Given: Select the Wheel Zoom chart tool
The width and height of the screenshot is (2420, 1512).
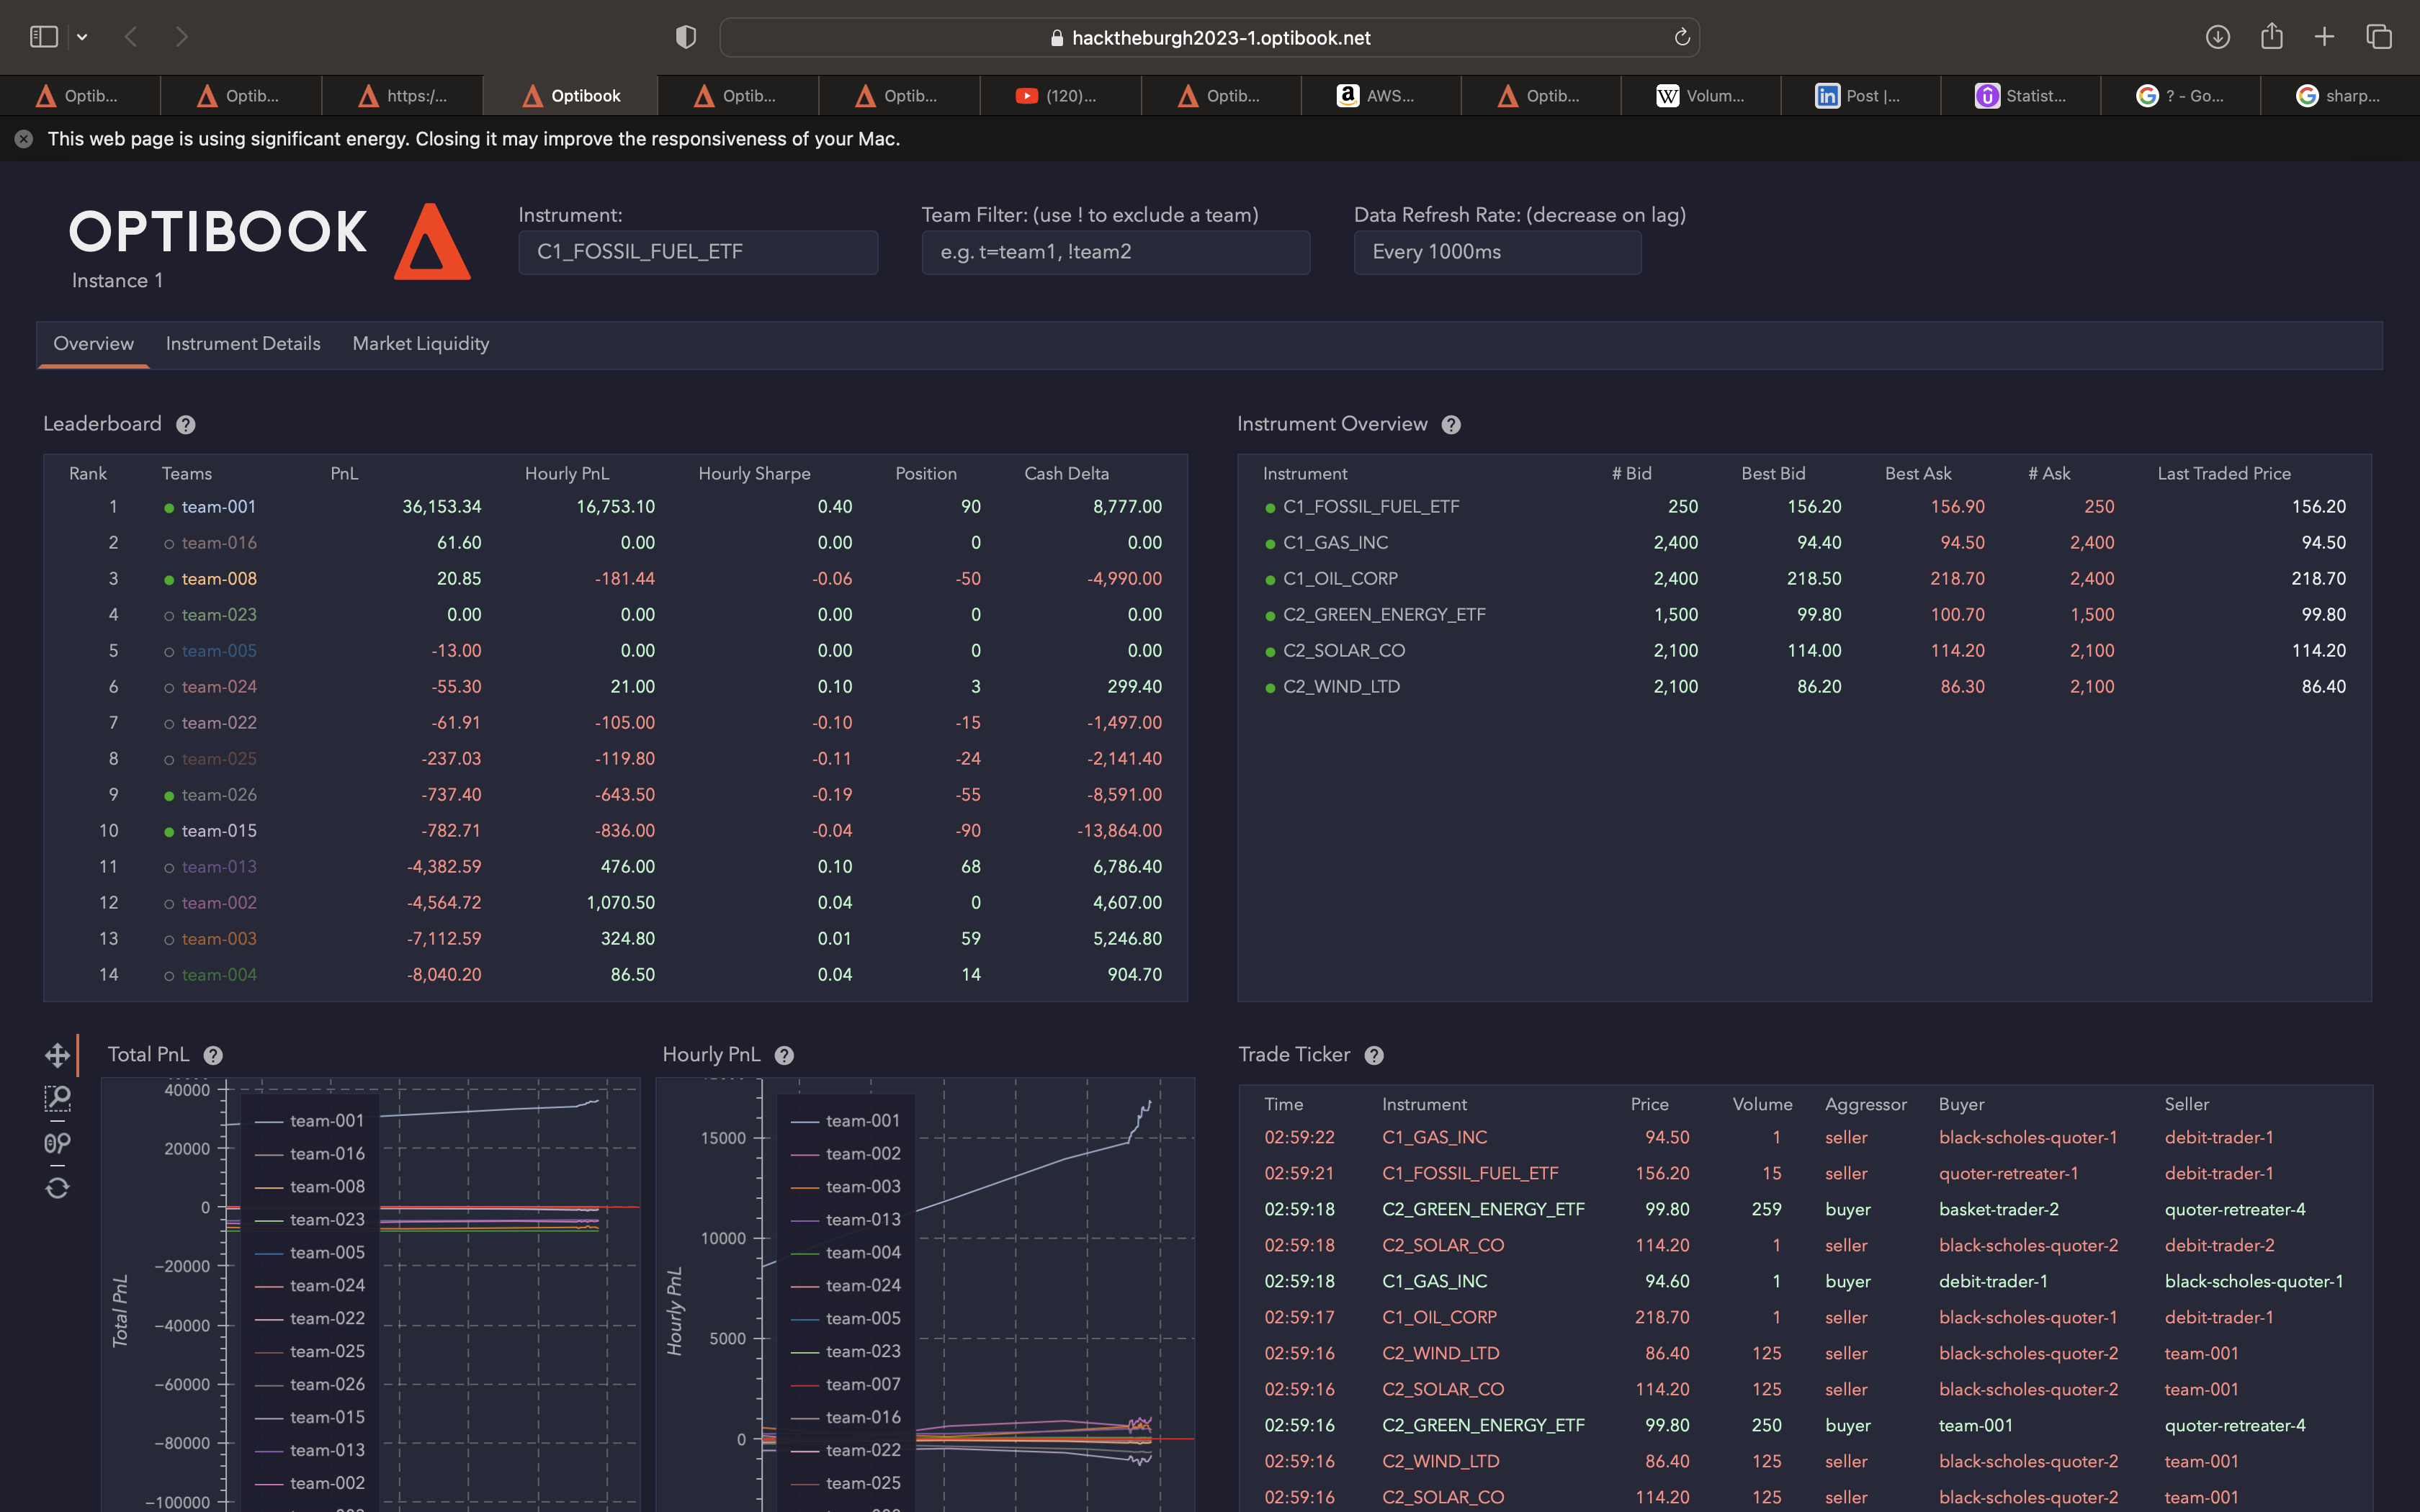Looking at the screenshot, I should pyautogui.click(x=57, y=1143).
